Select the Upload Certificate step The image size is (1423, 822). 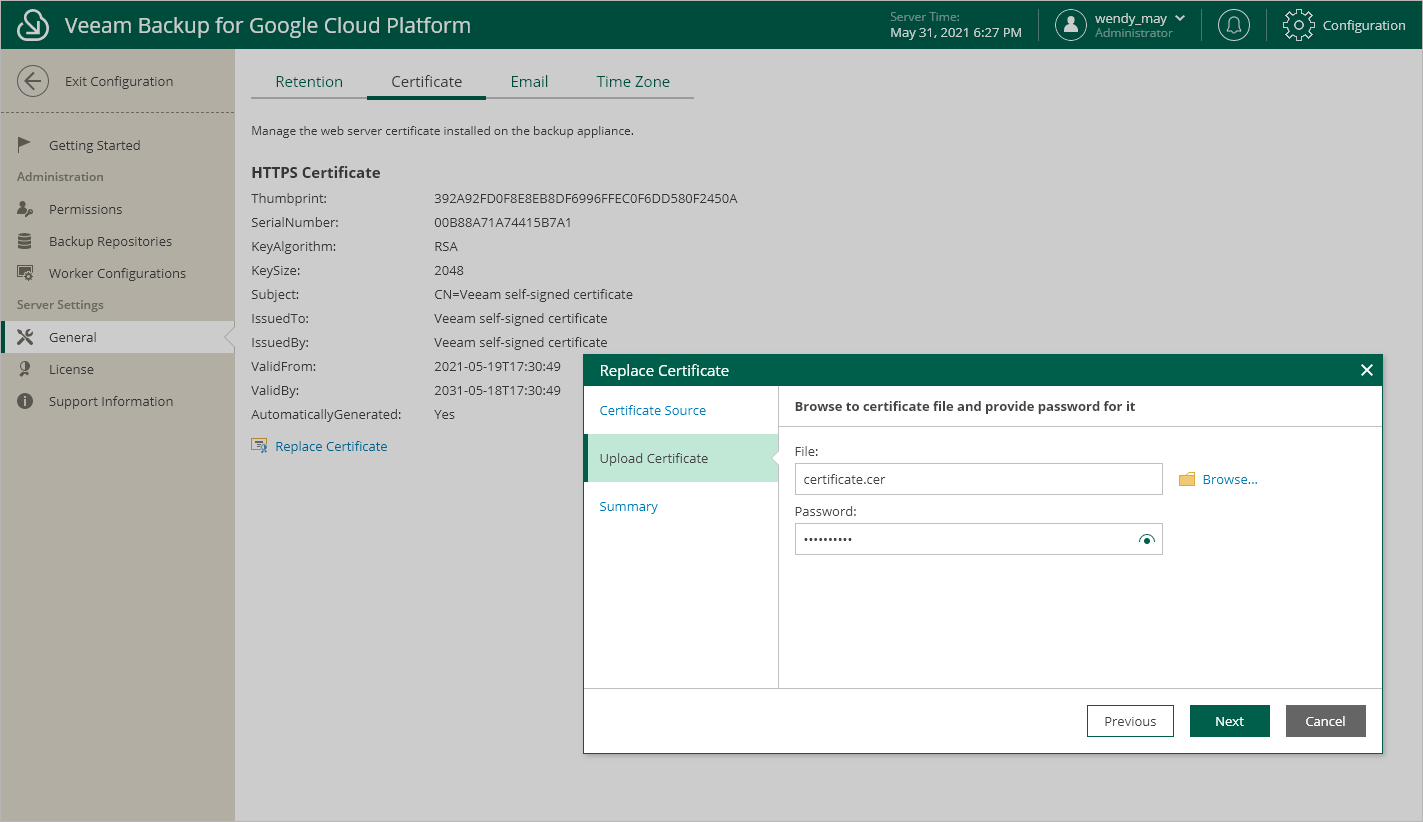point(681,458)
